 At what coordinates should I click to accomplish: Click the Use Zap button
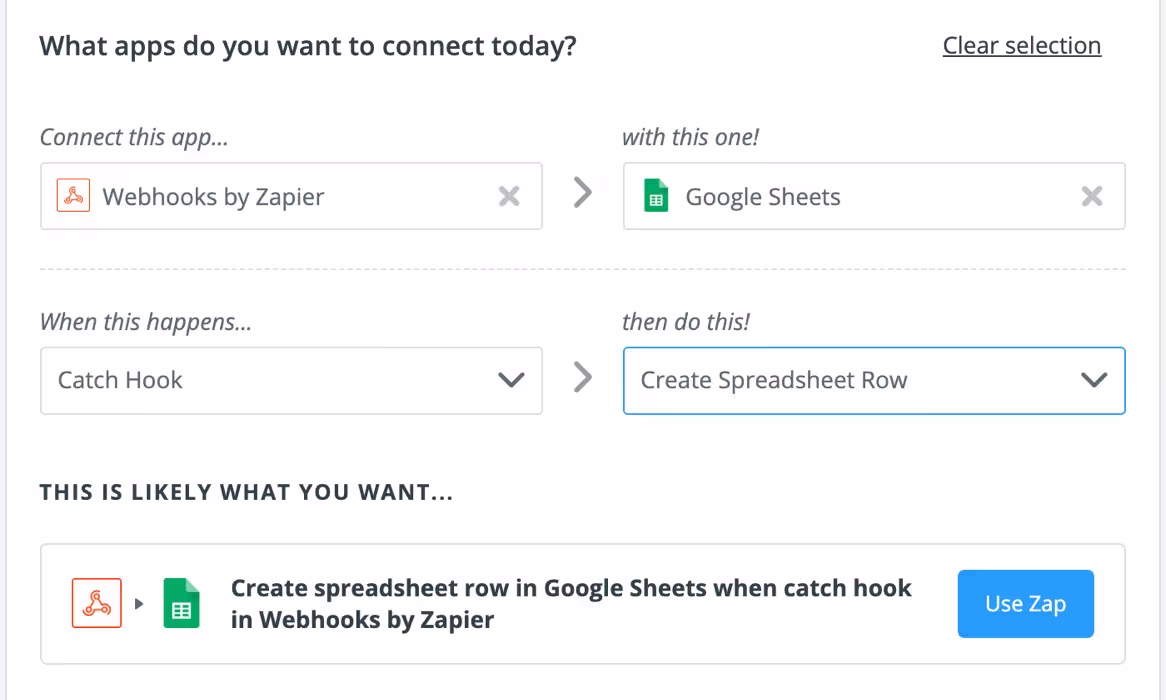(x=1025, y=604)
